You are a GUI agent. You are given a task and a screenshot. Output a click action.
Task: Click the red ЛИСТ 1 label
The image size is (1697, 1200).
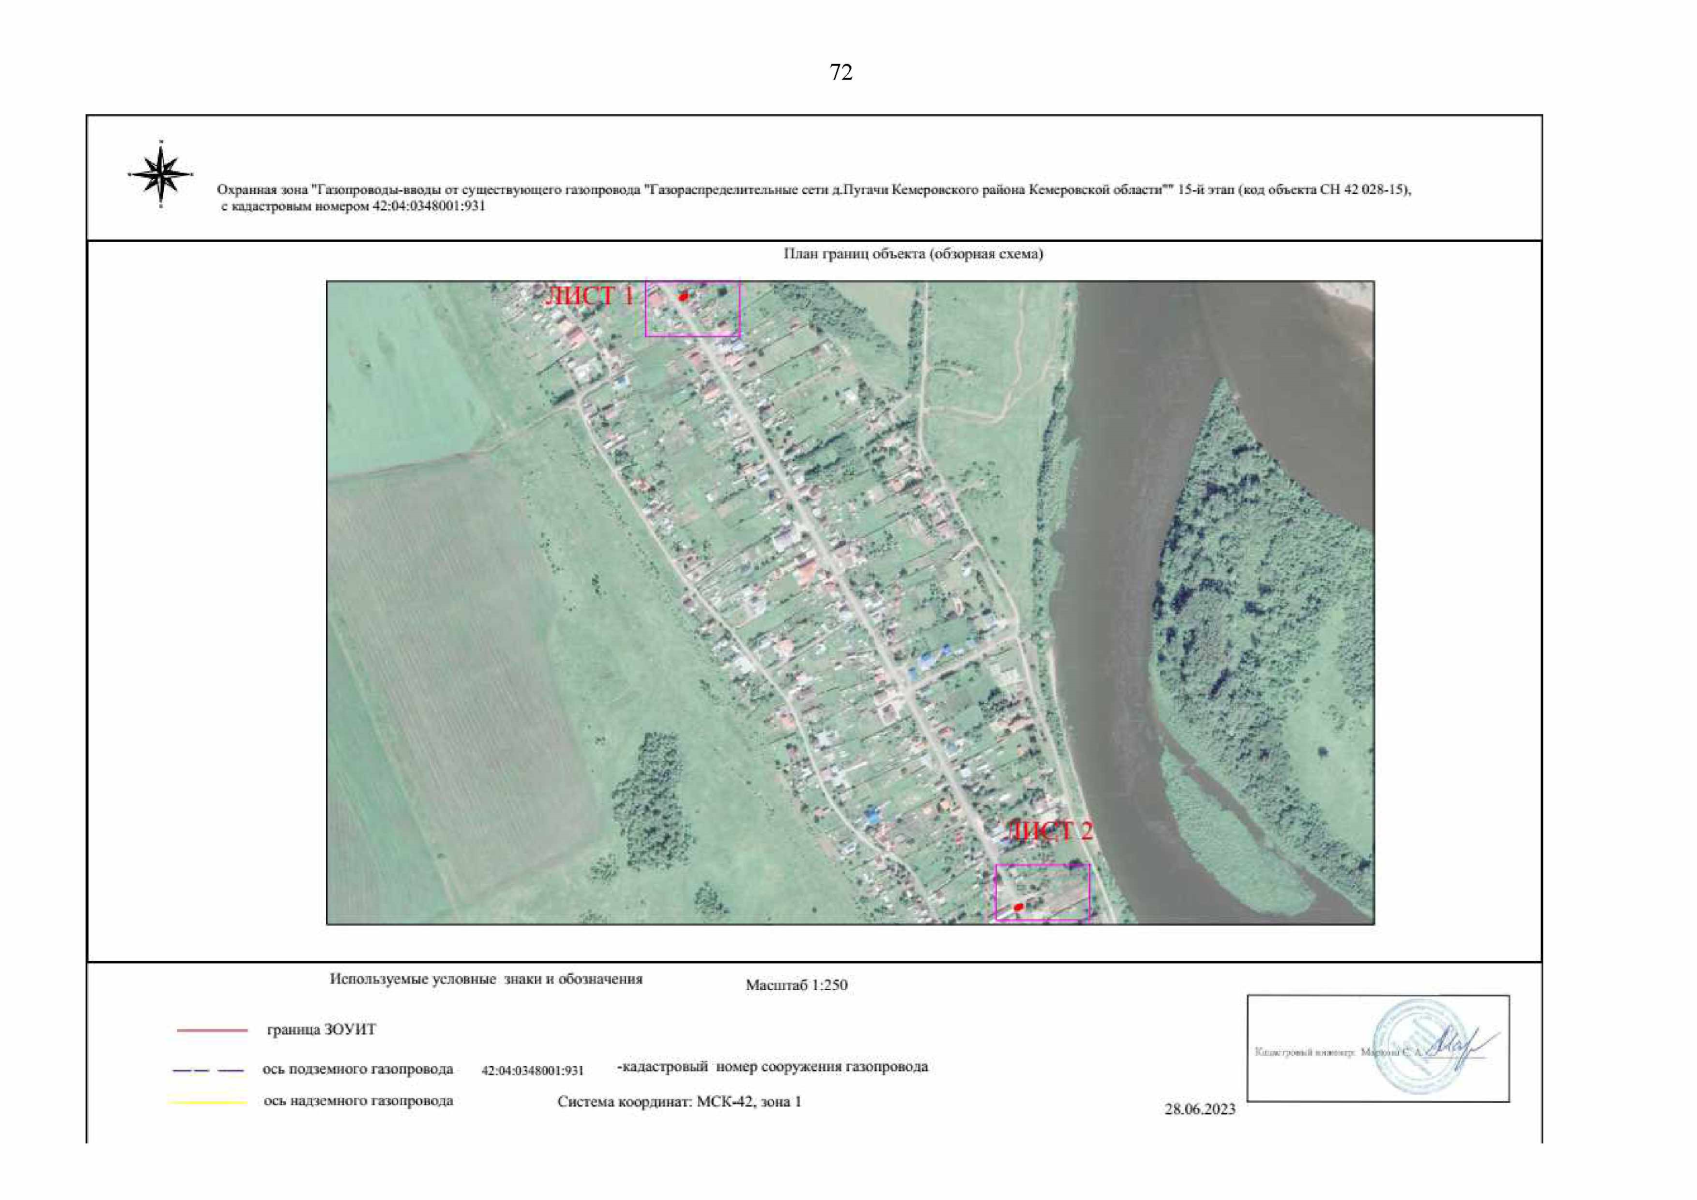590,296
